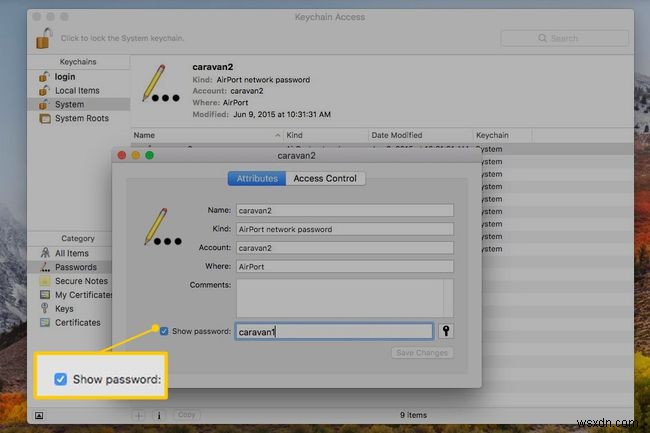The width and height of the screenshot is (650, 433).
Task: Close the caravan2 dialog with red button
Action: (x=122, y=155)
